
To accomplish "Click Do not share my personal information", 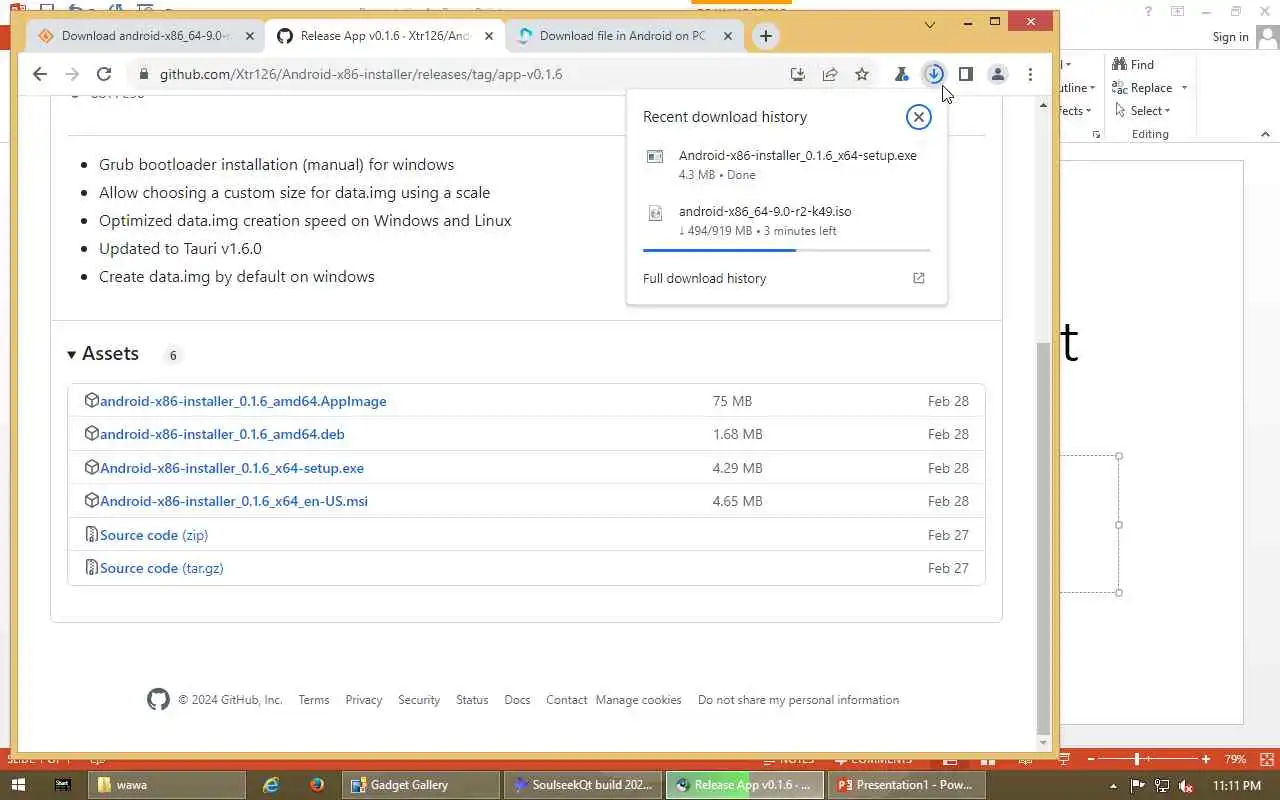I will point(799,700).
